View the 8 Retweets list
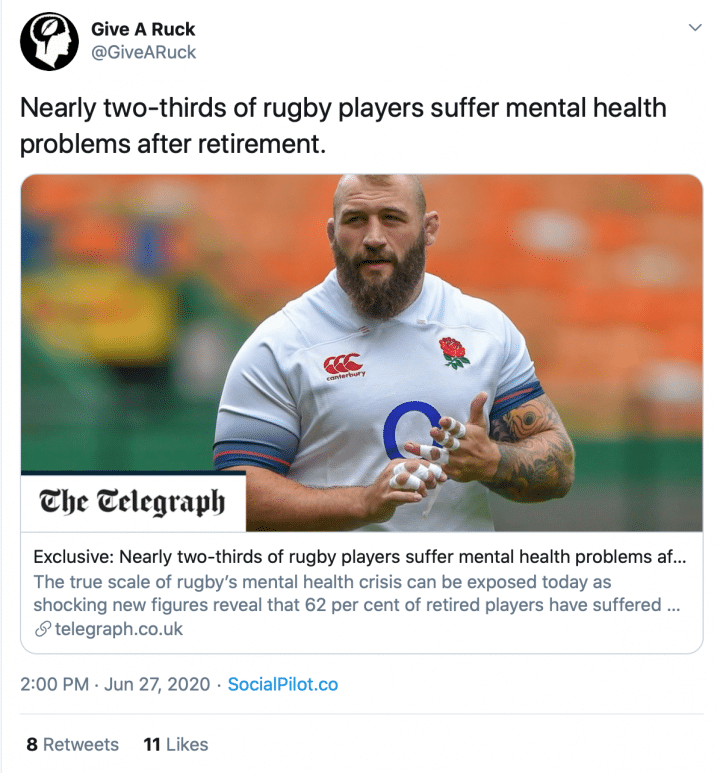 (72, 744)
